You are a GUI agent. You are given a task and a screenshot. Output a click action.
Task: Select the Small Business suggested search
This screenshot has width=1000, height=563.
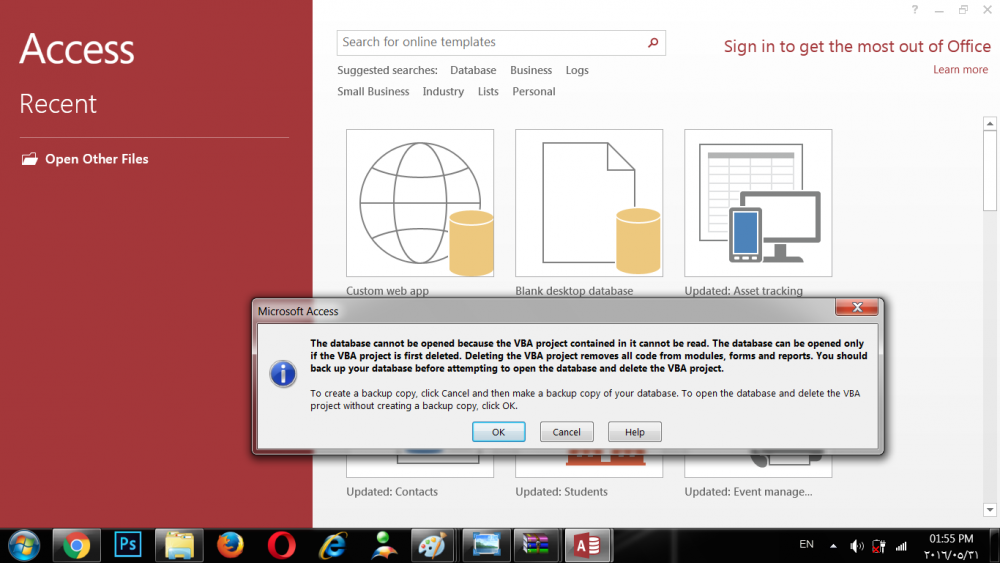(373, 91)
